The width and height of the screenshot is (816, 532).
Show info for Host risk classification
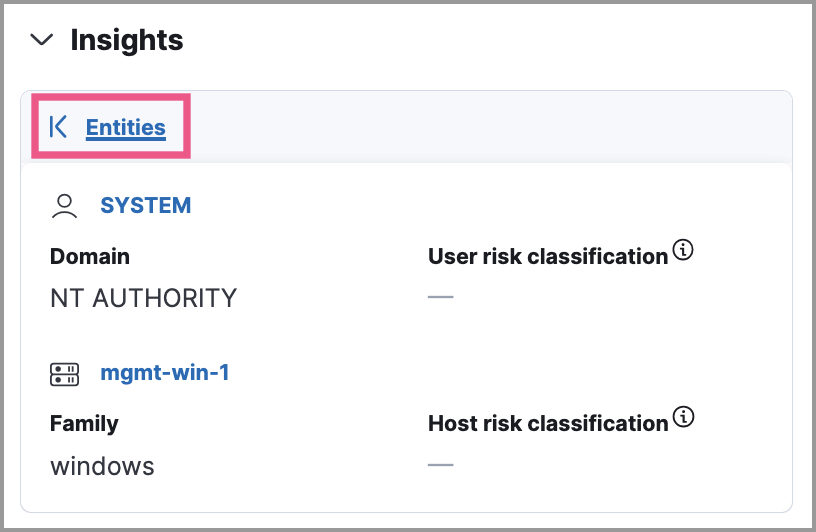(x=683, y=417)
